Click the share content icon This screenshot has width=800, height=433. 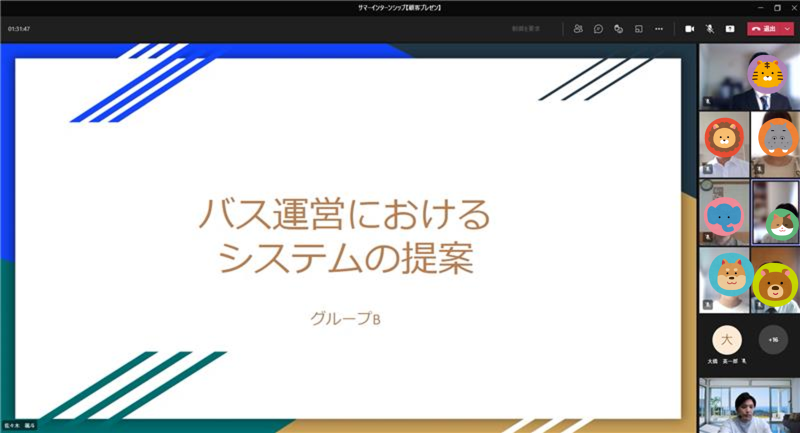[729, 29]
